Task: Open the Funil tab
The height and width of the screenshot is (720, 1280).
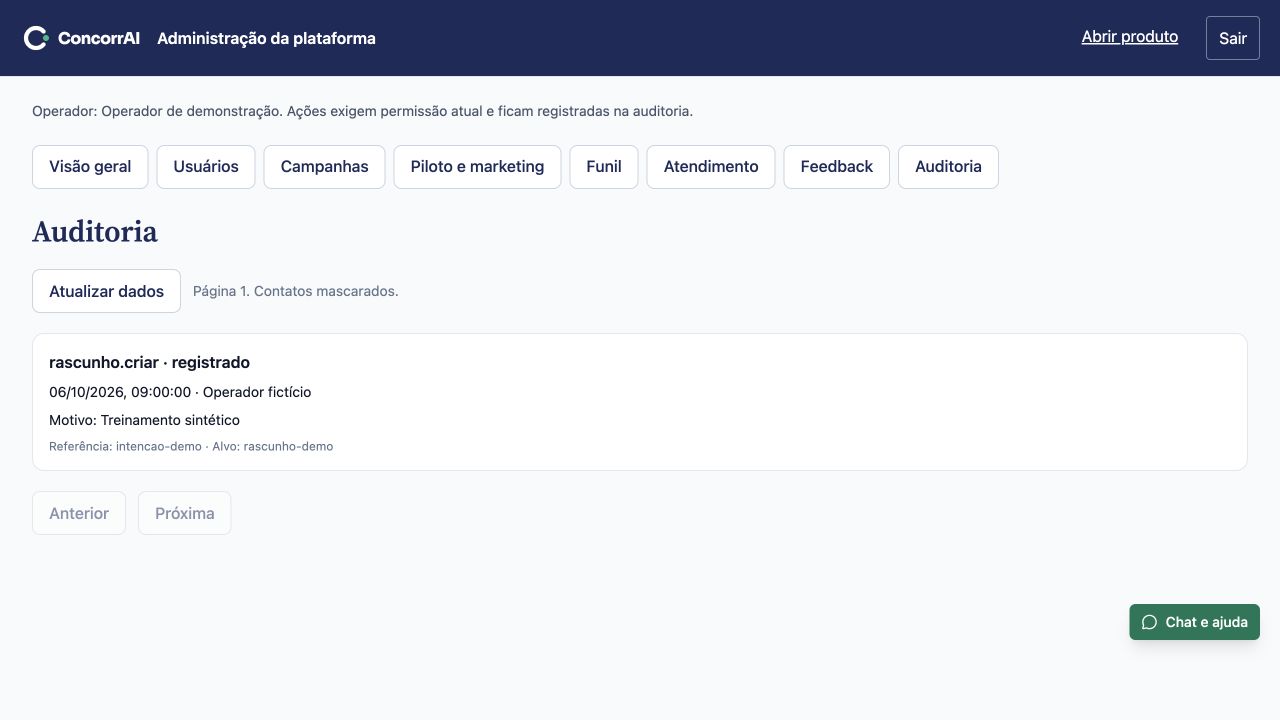Action: click(604, 167)
